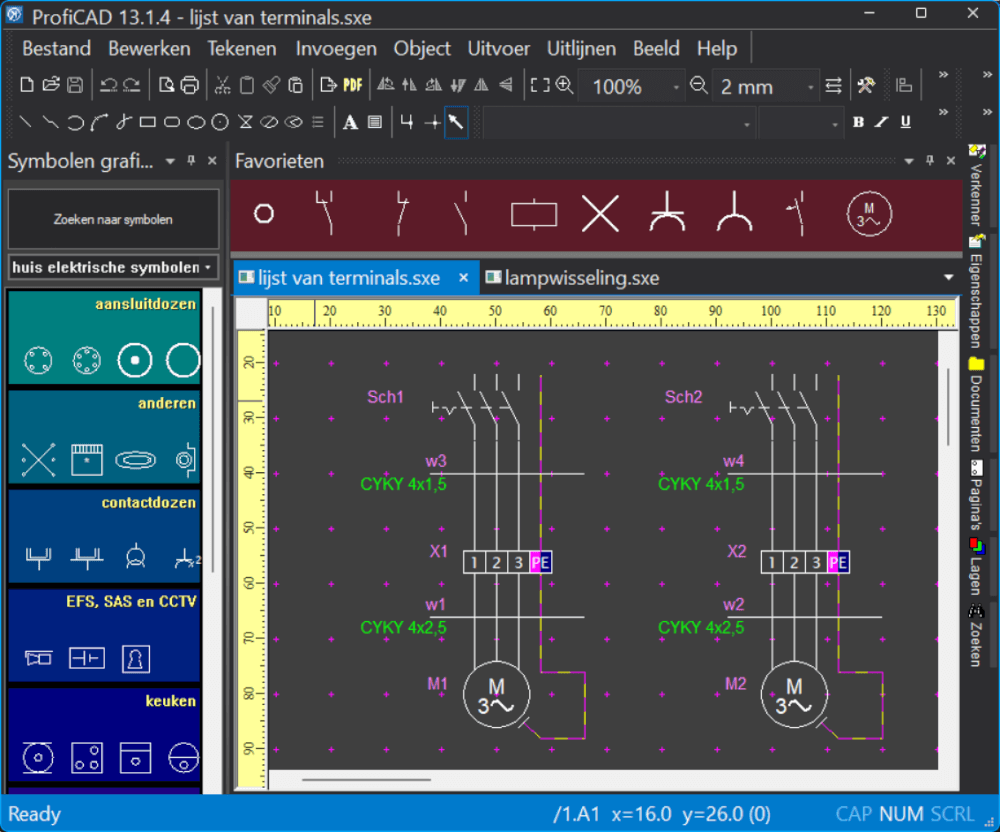Select the rounded rectangle tool
Viewport: 1000px width, 832px height.
click(x=172, y=122)
